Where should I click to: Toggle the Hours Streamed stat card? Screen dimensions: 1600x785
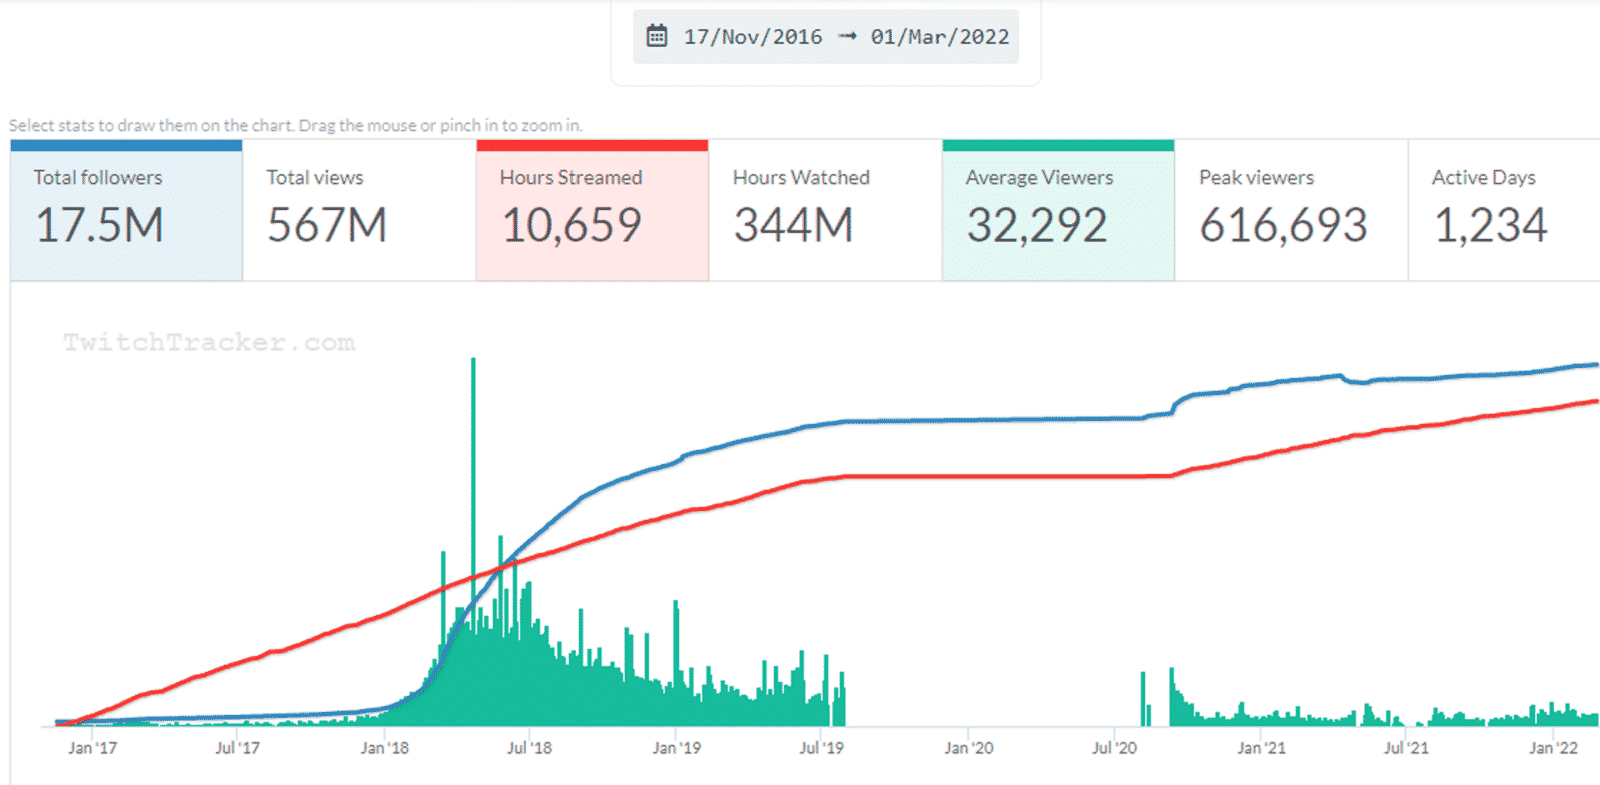click(593, 211)
